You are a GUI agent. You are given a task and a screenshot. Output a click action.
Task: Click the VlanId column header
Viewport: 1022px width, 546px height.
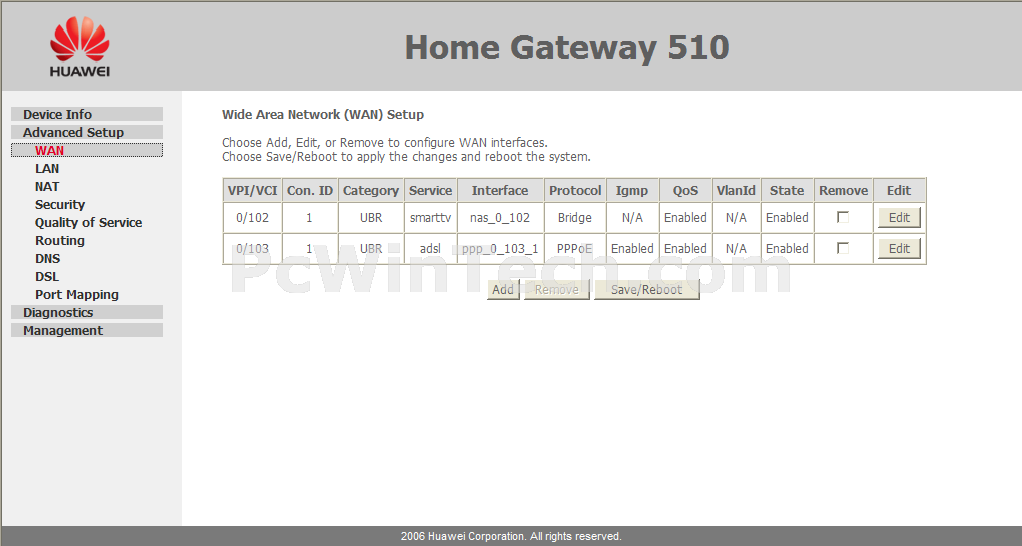(736, 190)
